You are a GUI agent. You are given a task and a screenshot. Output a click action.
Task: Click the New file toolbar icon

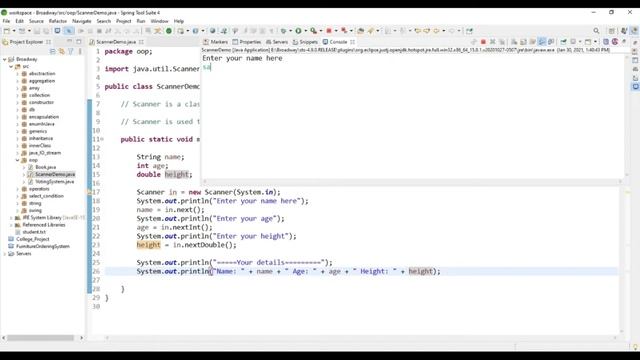[x=7, y=31]
